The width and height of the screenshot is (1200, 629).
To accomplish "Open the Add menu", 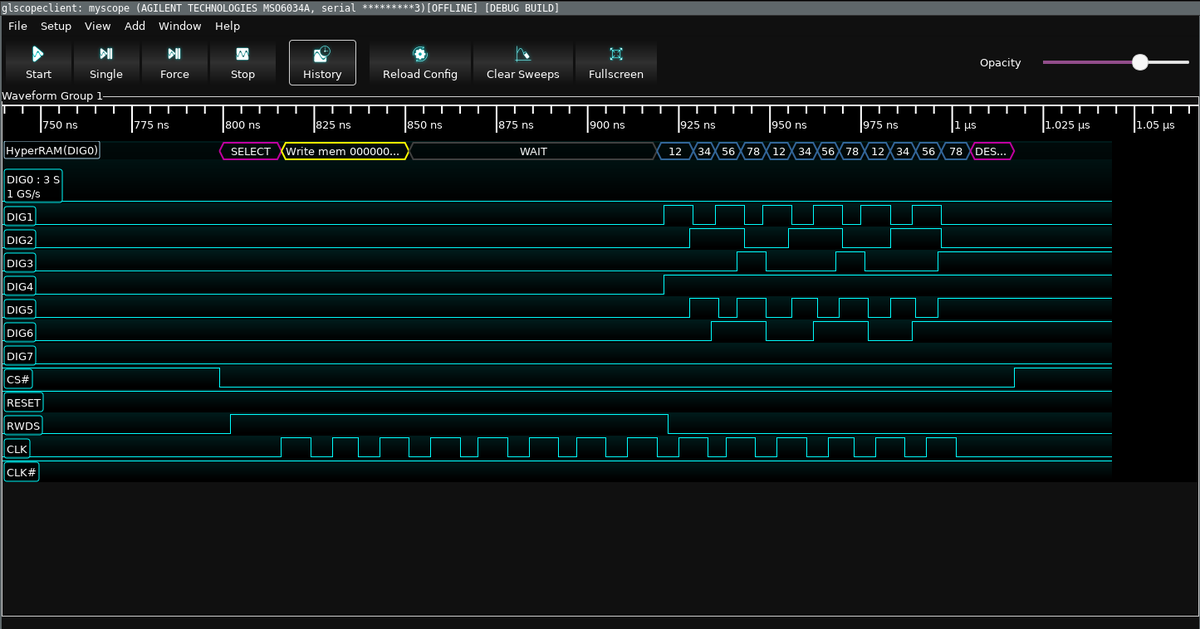I will click(x=135, y=26).
